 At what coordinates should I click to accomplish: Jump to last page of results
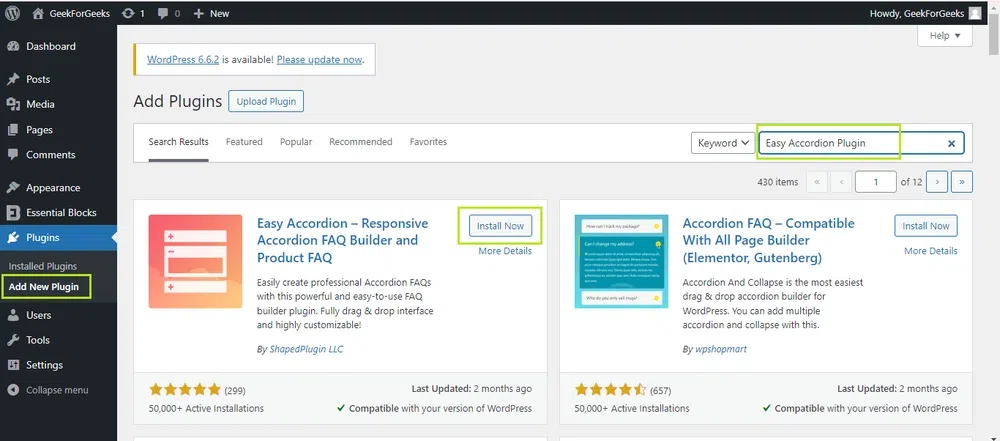(962, 182)
